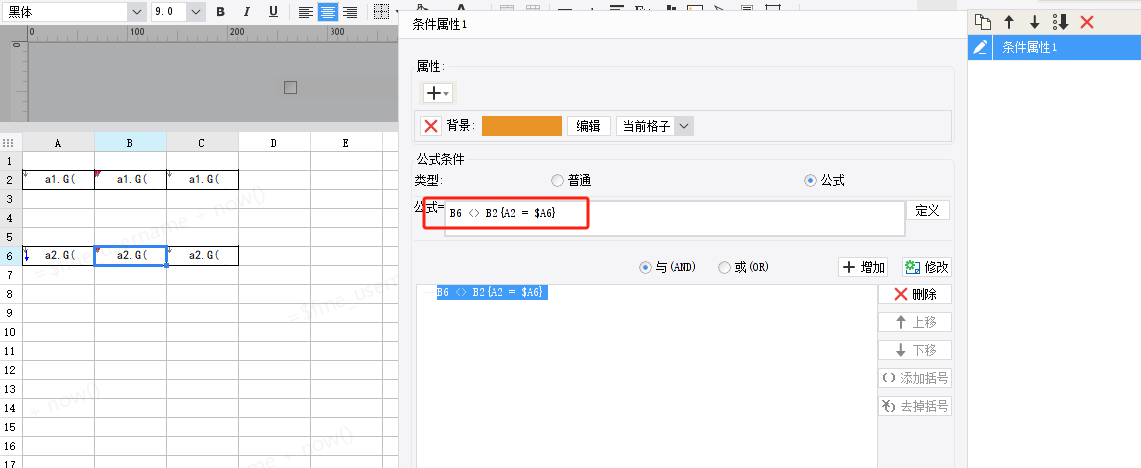Image resolution: width=1141 pixels, height=468 pixels.
Task: Select column D header
Action: [x=274, y=143]
